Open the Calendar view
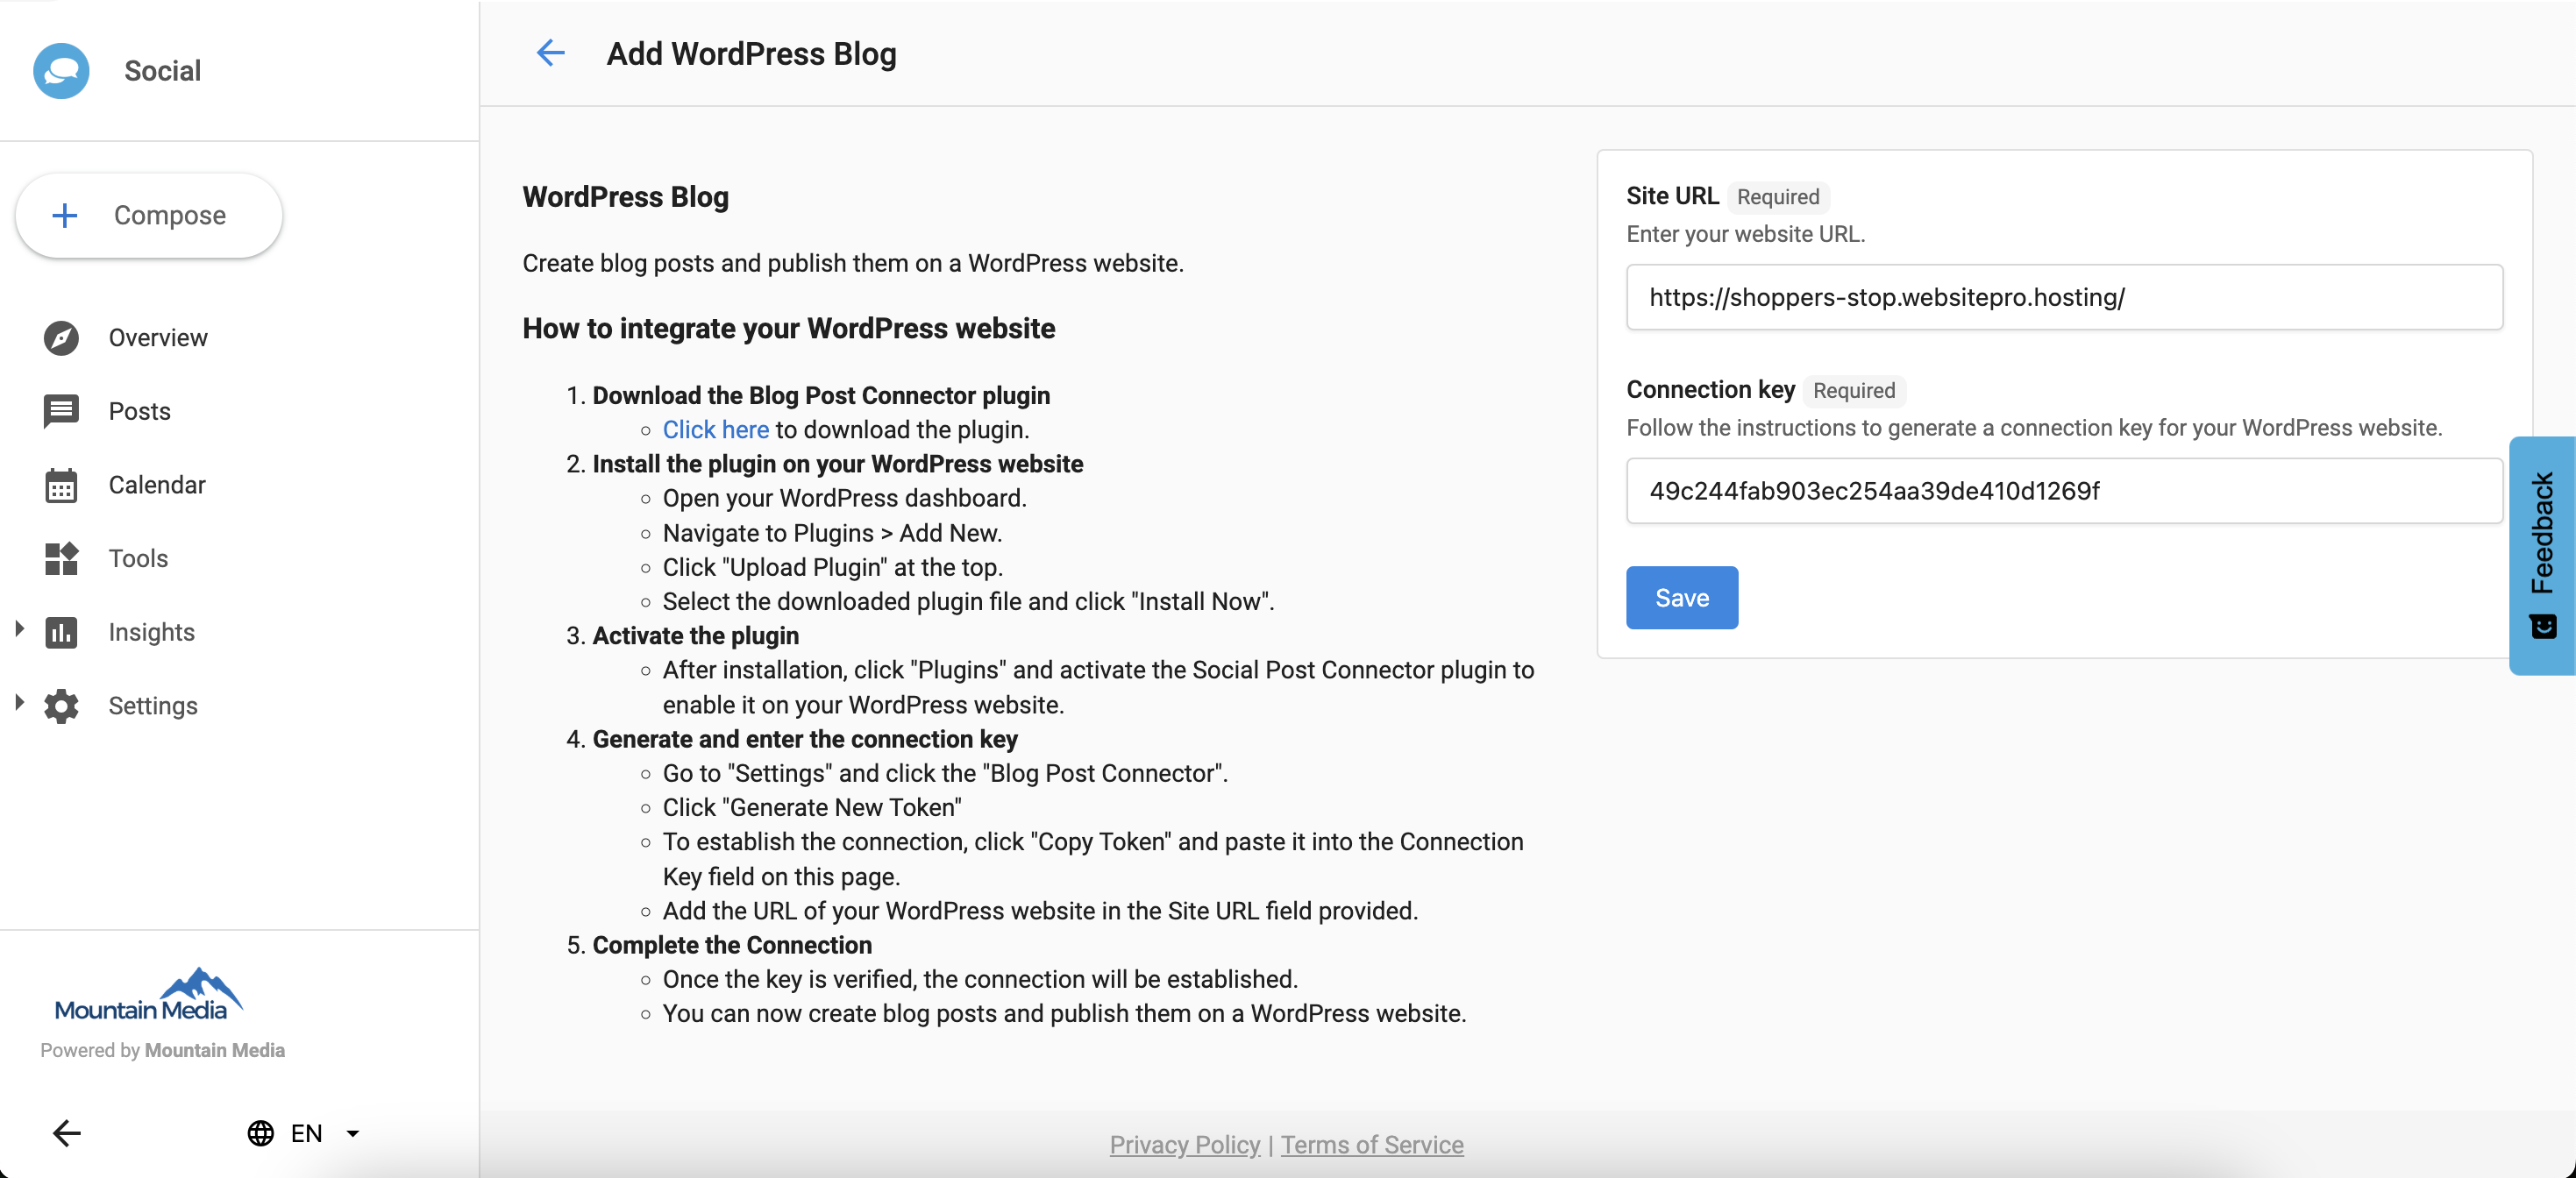This screenshot has height=1178, width=2576. click(157, 485)
